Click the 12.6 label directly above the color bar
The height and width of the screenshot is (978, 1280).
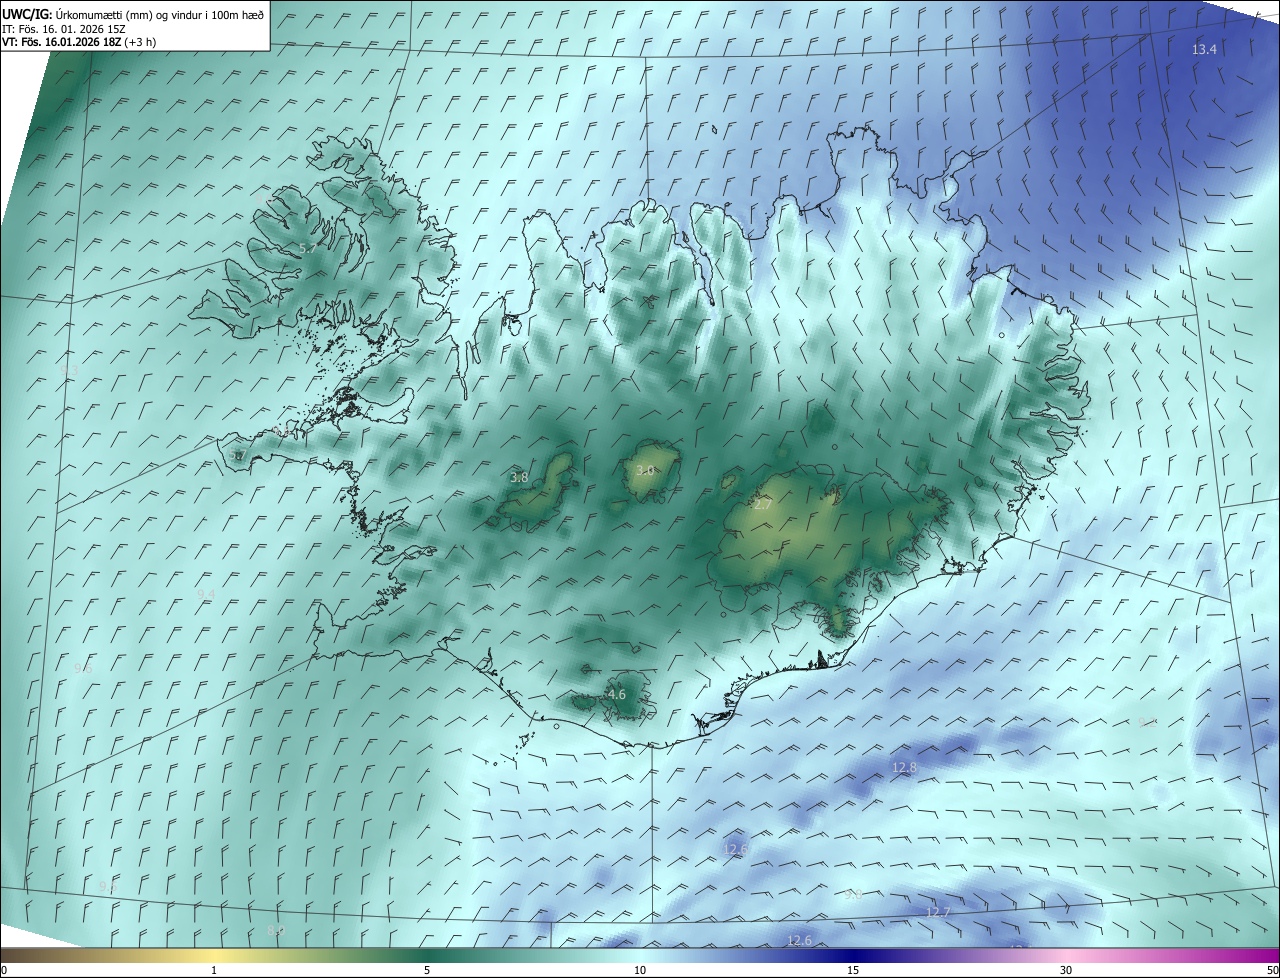pos(800,940)
